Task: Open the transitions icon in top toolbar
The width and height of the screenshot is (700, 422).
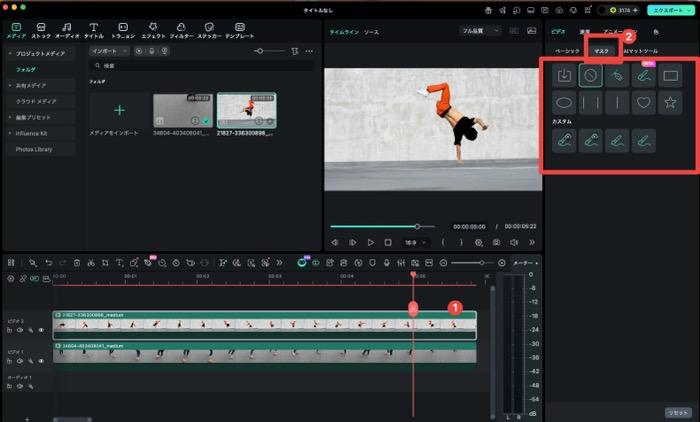Action: click(123, 30)
